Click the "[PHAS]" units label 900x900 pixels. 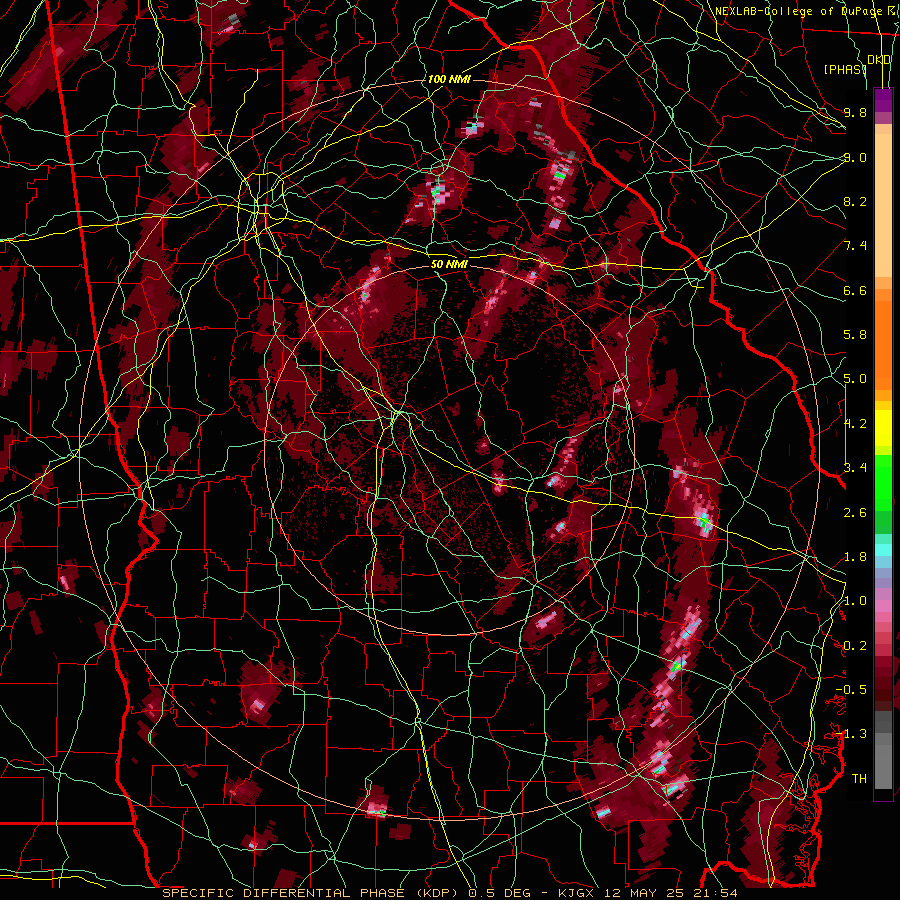pyautogui.click(x=845, y=69)
